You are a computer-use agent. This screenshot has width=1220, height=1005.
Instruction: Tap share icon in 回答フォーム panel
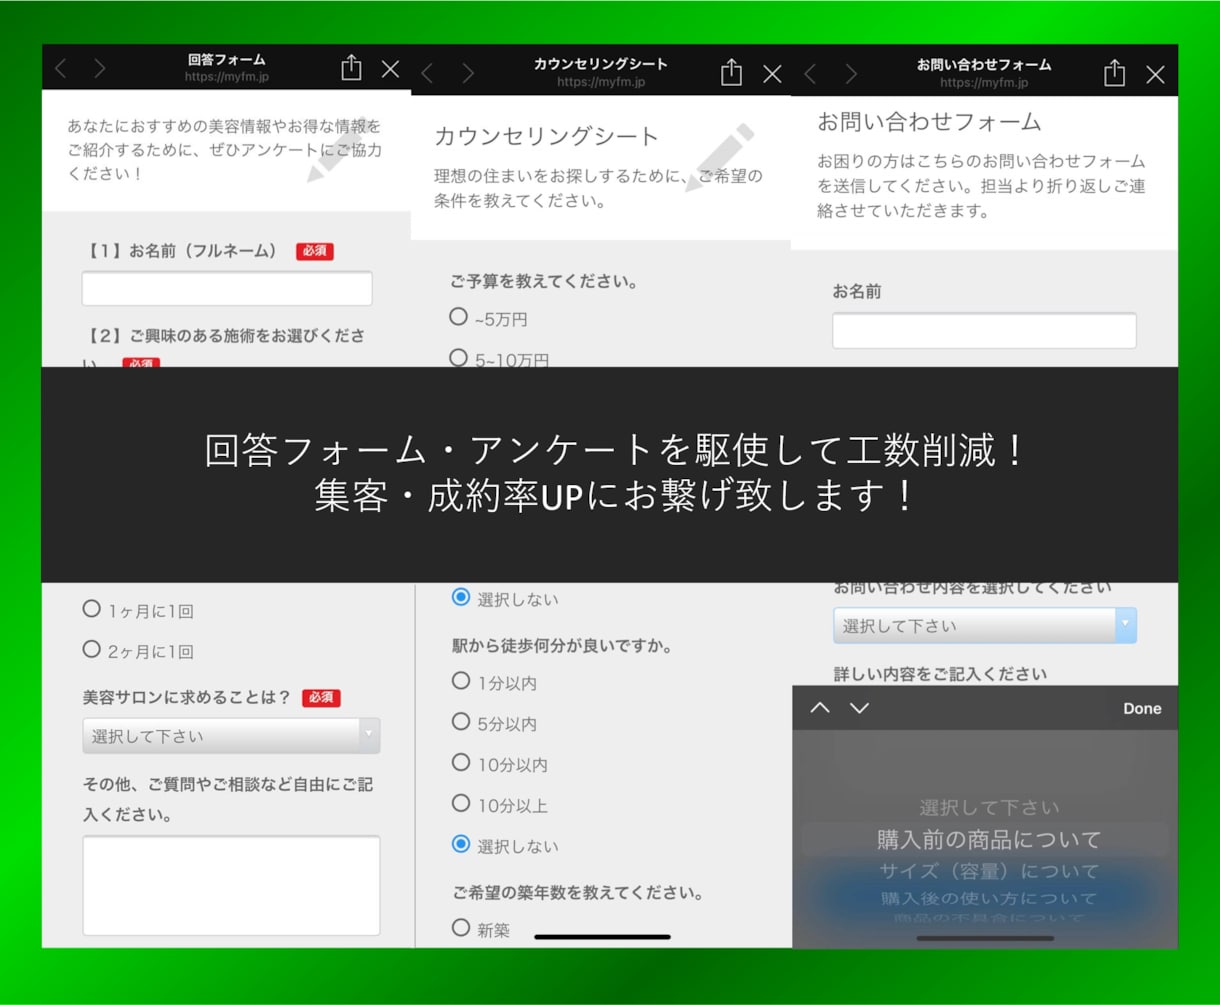click(x=351, y=67)
